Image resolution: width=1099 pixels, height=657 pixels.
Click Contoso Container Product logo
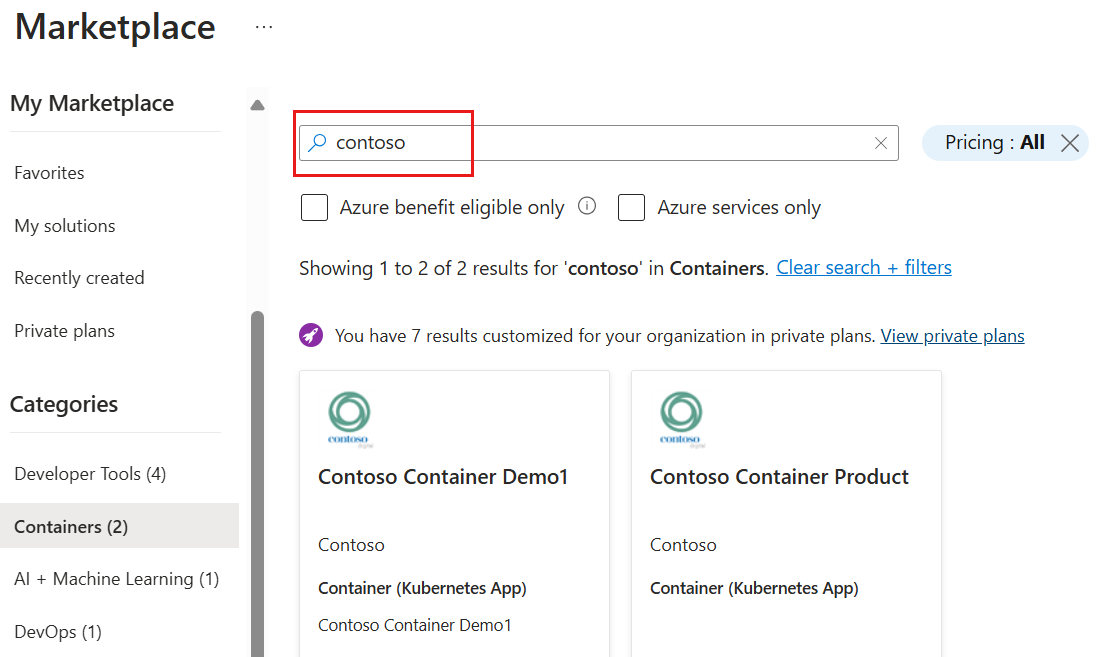(681, 418)
